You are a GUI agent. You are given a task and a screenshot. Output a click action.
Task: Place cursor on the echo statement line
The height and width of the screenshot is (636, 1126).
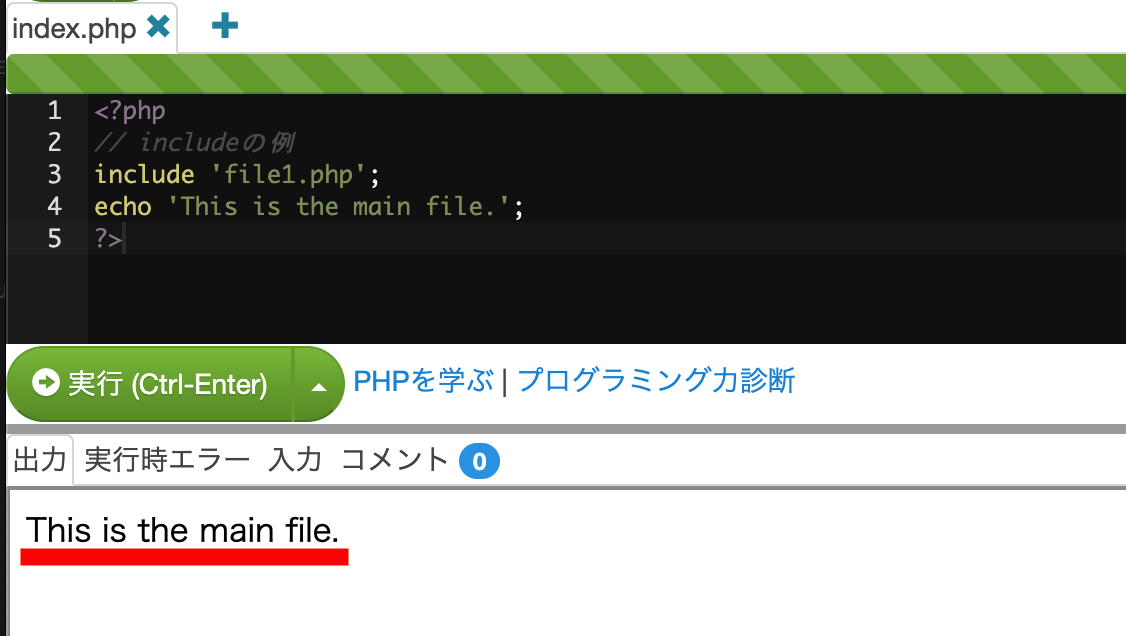point(300,206)
